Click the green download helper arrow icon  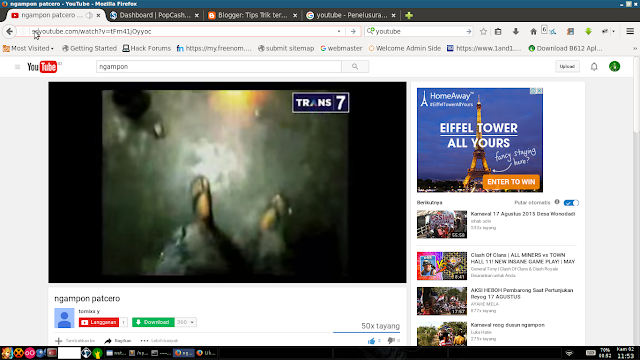[x=588, y=31]
